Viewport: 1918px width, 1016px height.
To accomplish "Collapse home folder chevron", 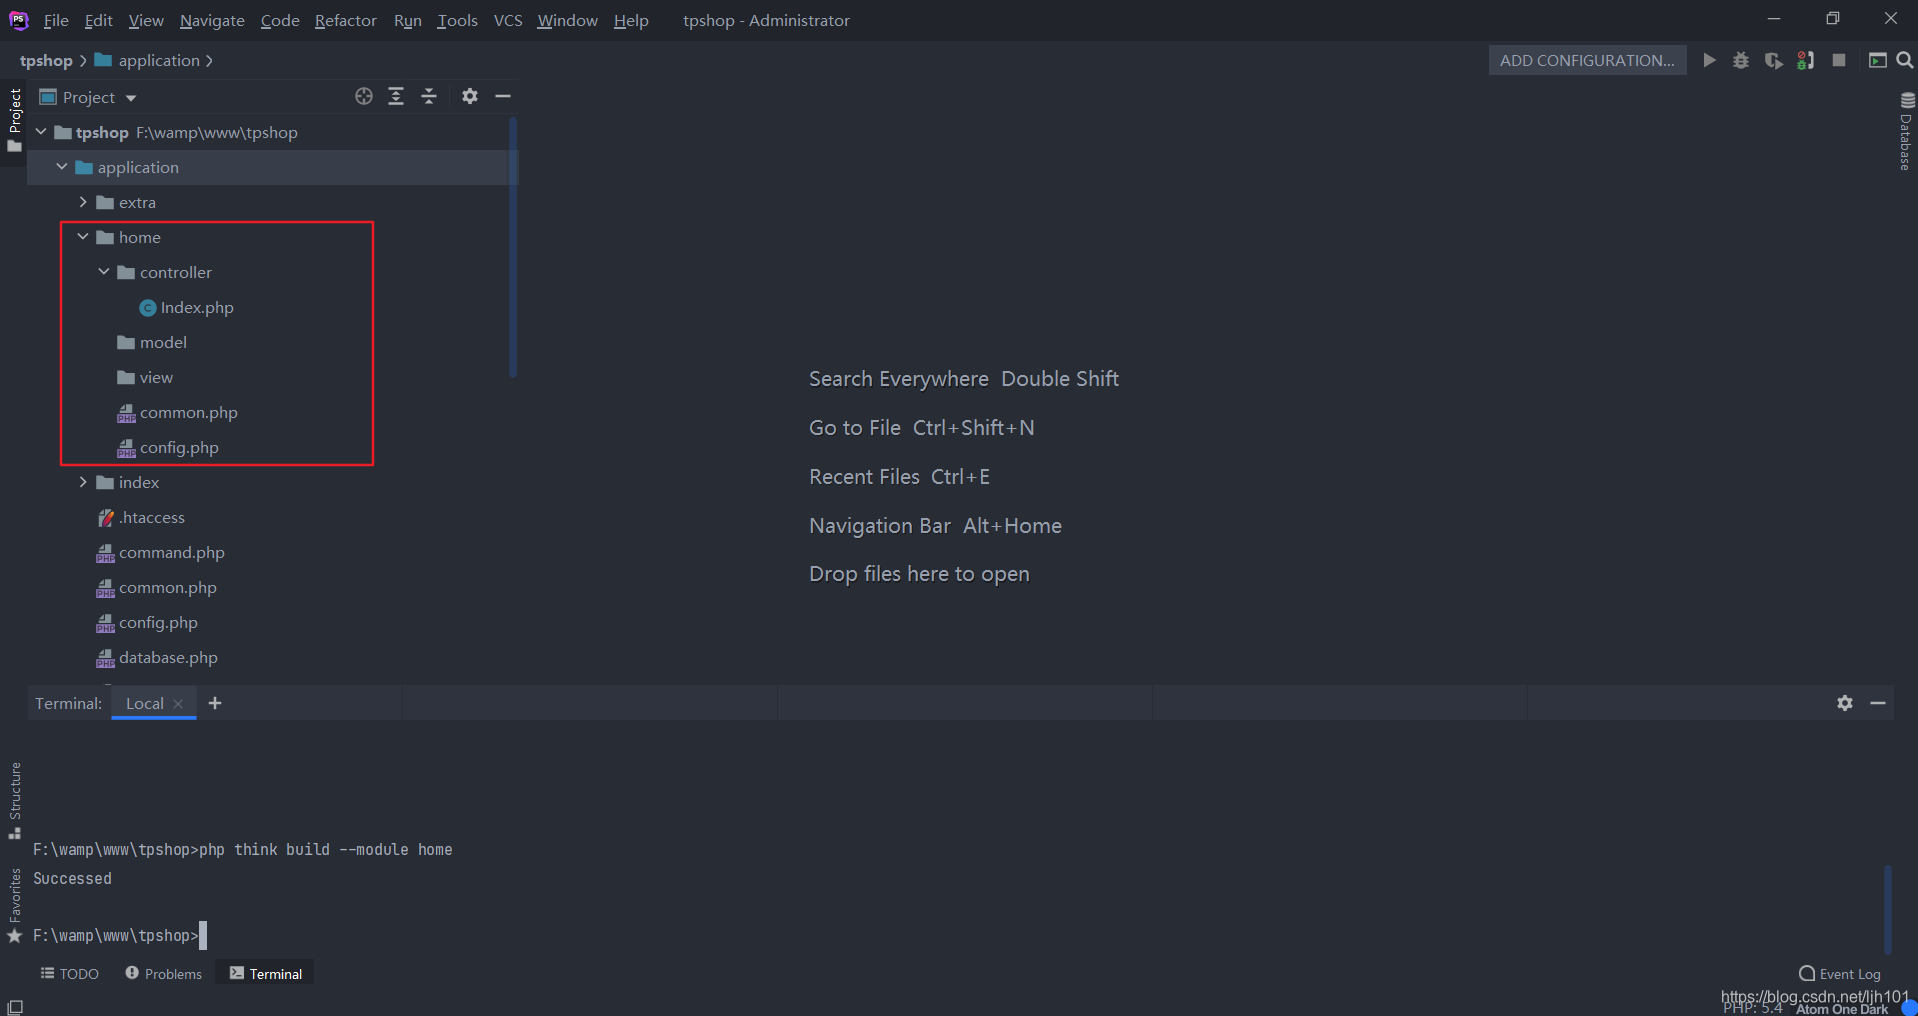I will [83, 237].
